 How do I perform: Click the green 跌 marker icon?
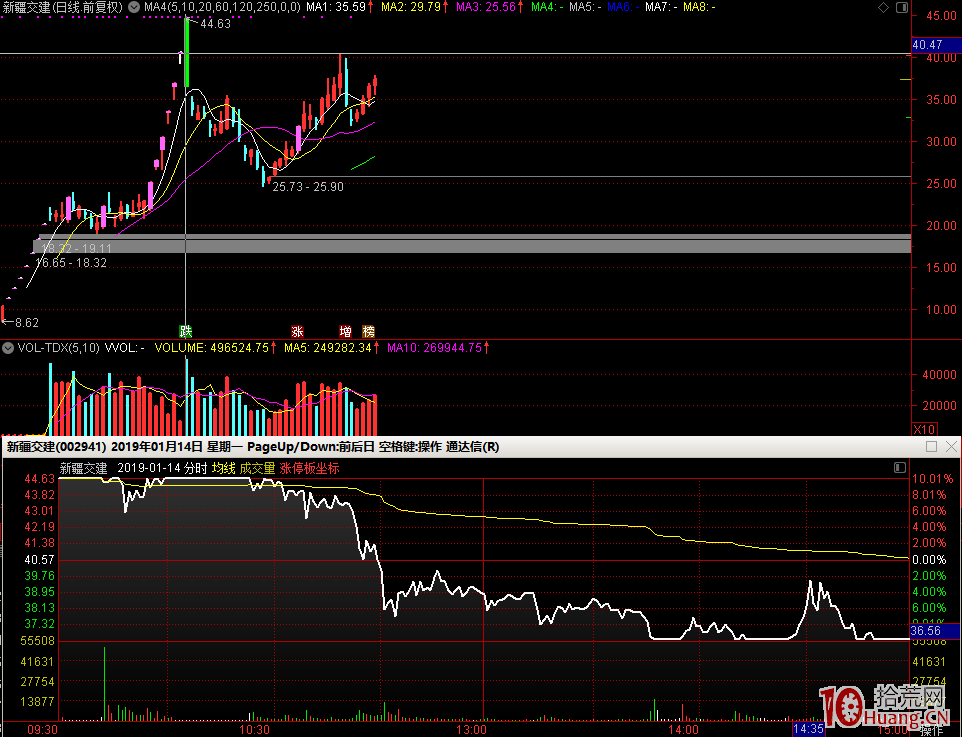(185, 331)
